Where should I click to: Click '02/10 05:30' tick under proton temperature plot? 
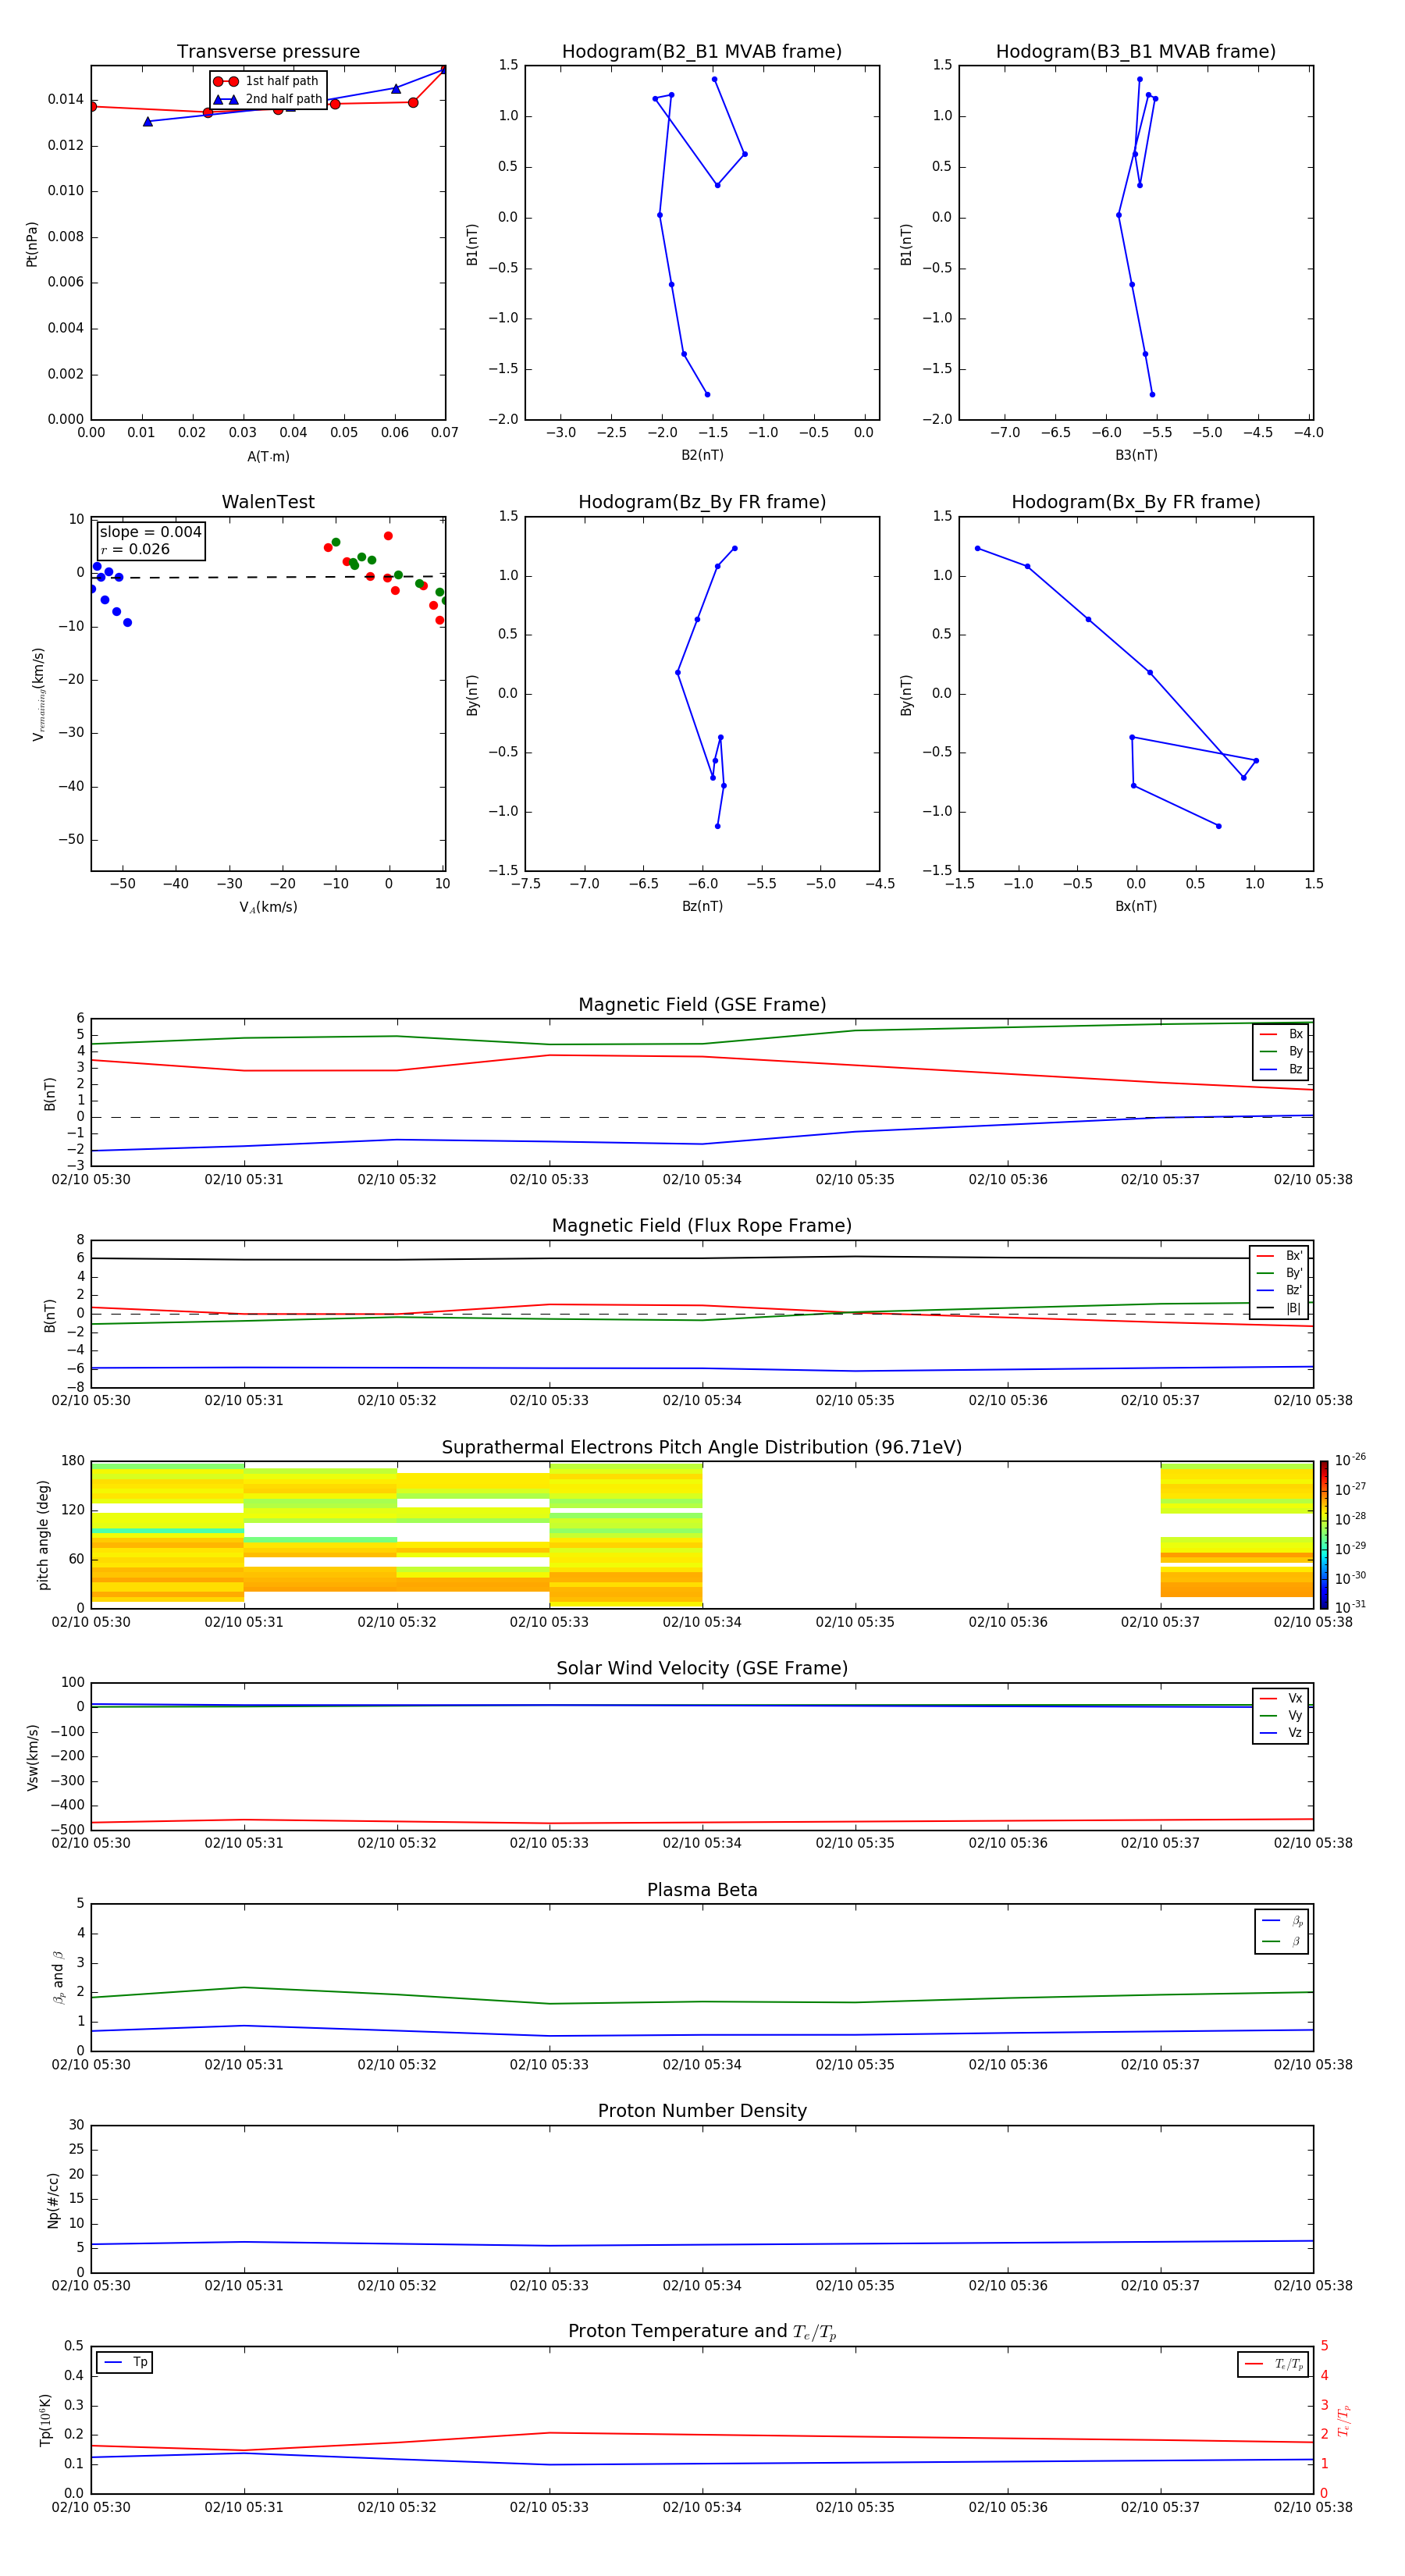click(x=91, y=2507)
